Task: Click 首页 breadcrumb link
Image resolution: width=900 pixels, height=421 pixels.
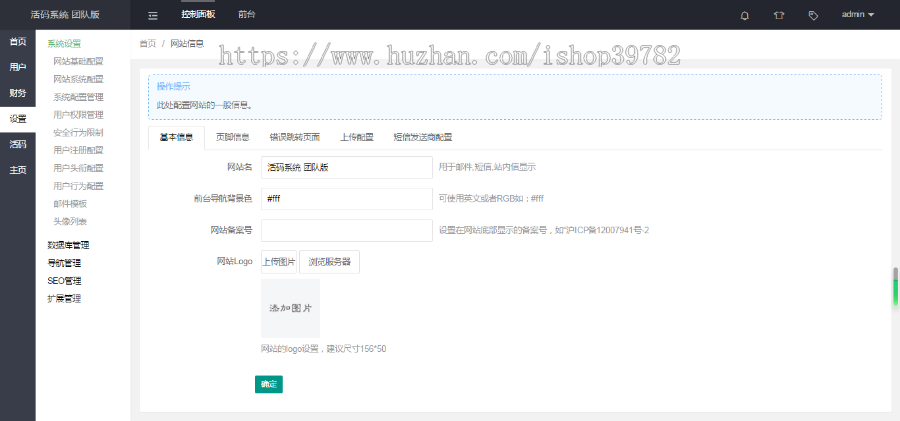Action: [148, 44]
